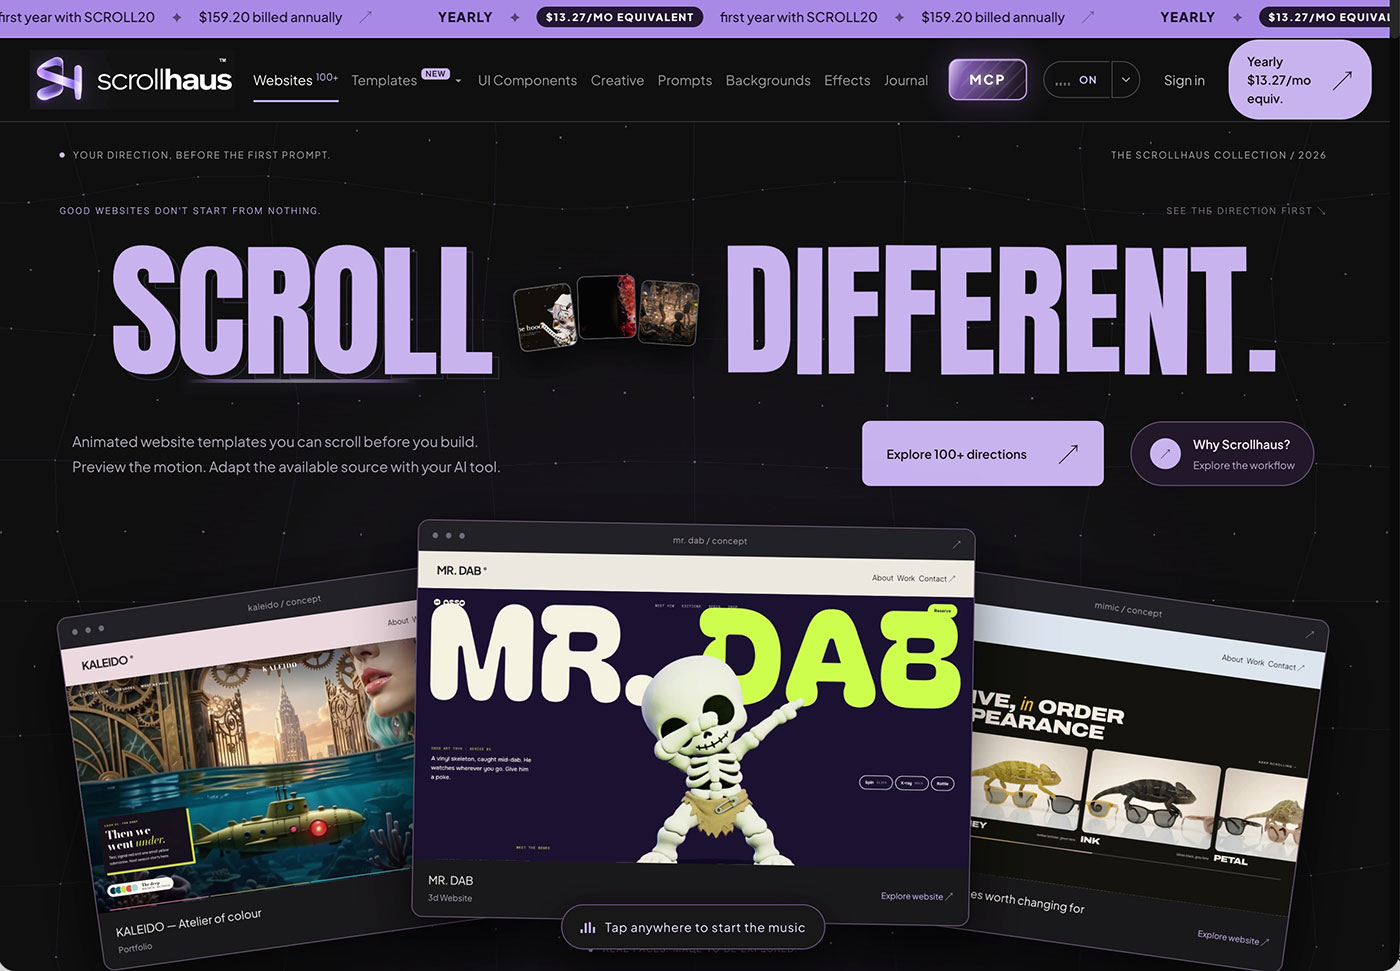Open the first hero thumbnail between SCROLL and DIFFERENT
This screenshot has width=1400, height=971.
point(545,317)
